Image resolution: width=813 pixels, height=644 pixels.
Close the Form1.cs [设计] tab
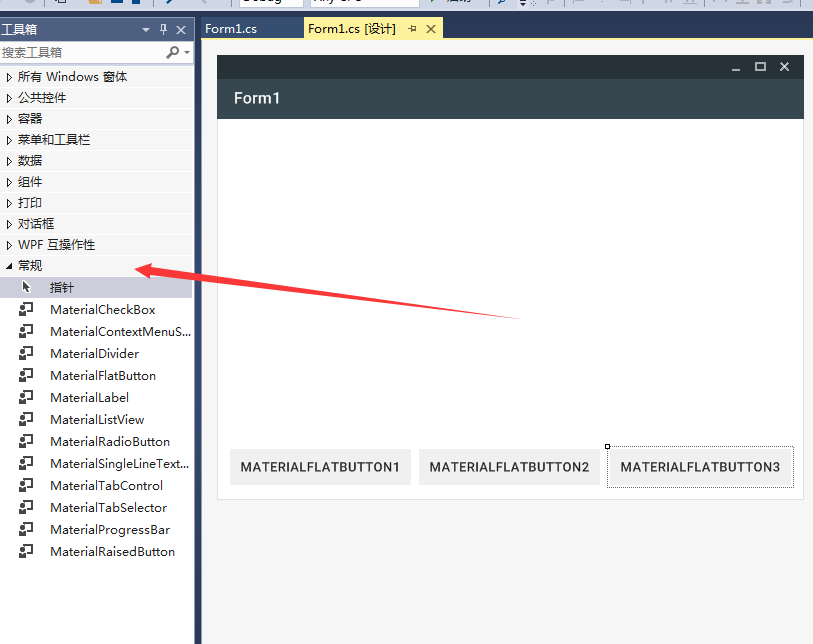(431, 29)
